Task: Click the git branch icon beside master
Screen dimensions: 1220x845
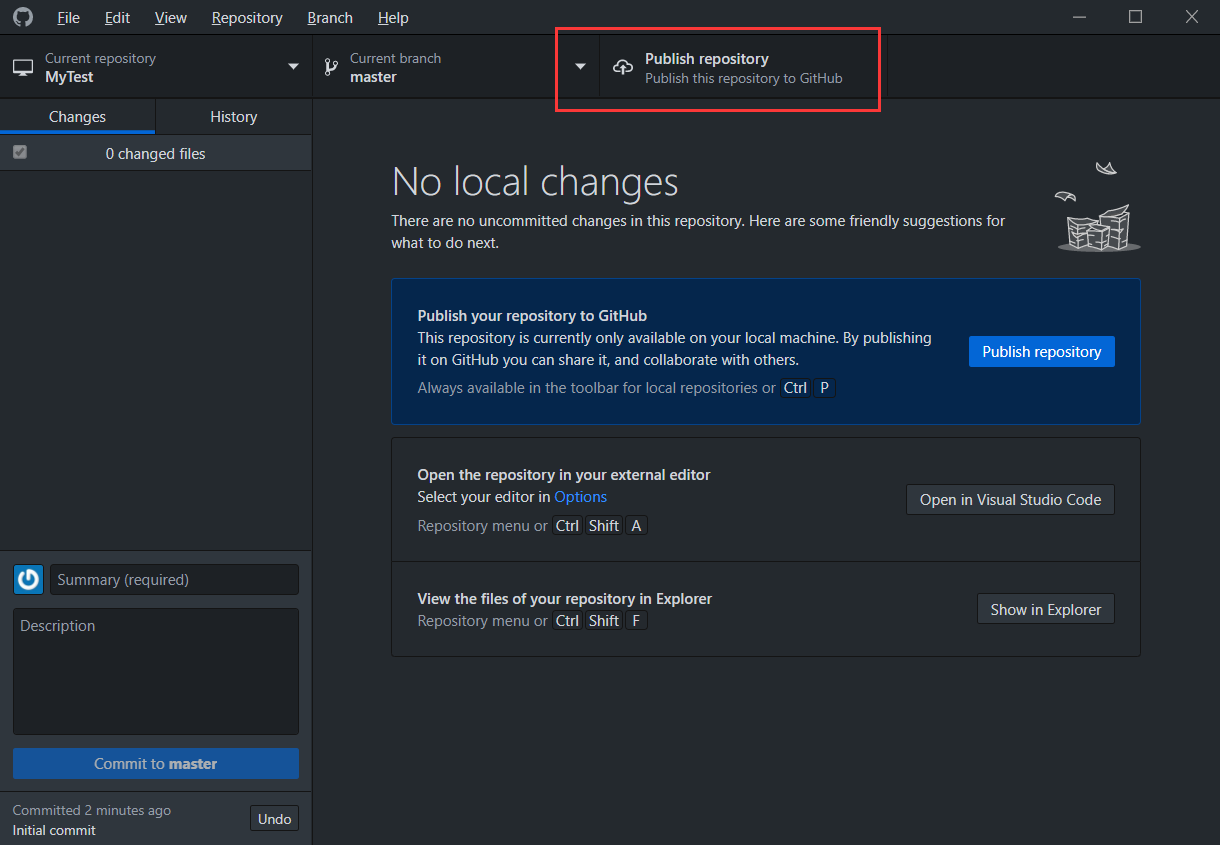Action: click(x=329, y=68)
